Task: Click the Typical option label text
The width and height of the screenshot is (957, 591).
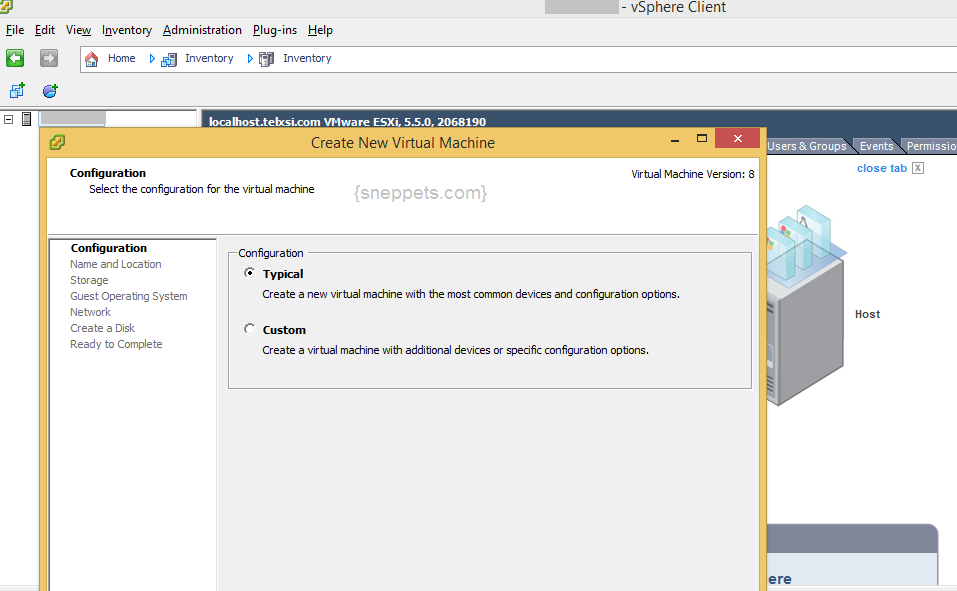Action: point(283,274)
